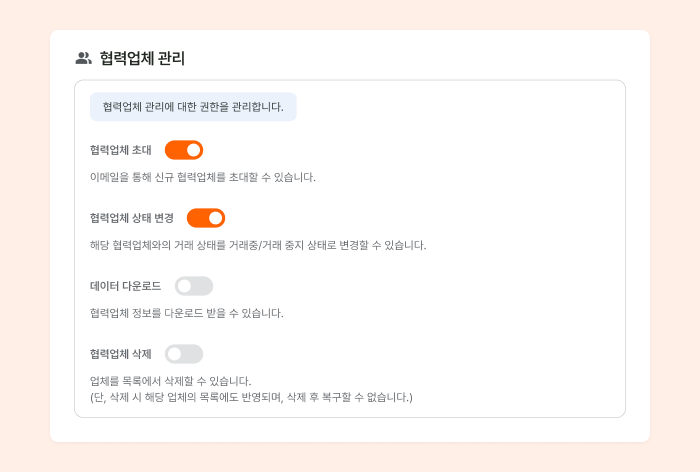Click the 협력업체 정보를 다운로드 description text

(x=187, y=313)
